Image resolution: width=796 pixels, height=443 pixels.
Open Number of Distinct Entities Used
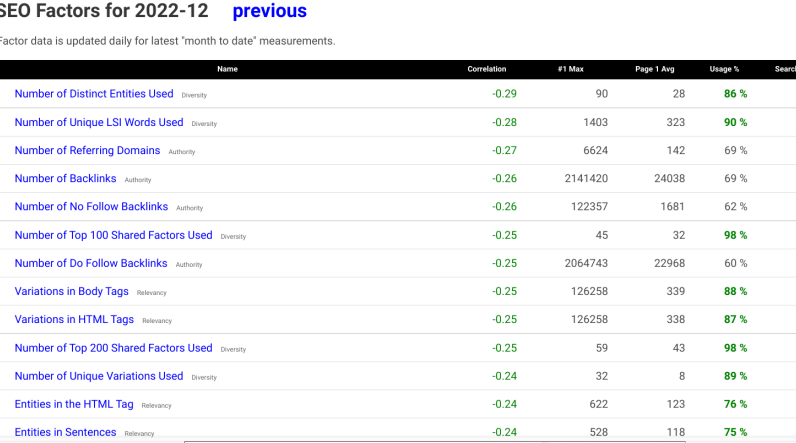pos(94,94)
